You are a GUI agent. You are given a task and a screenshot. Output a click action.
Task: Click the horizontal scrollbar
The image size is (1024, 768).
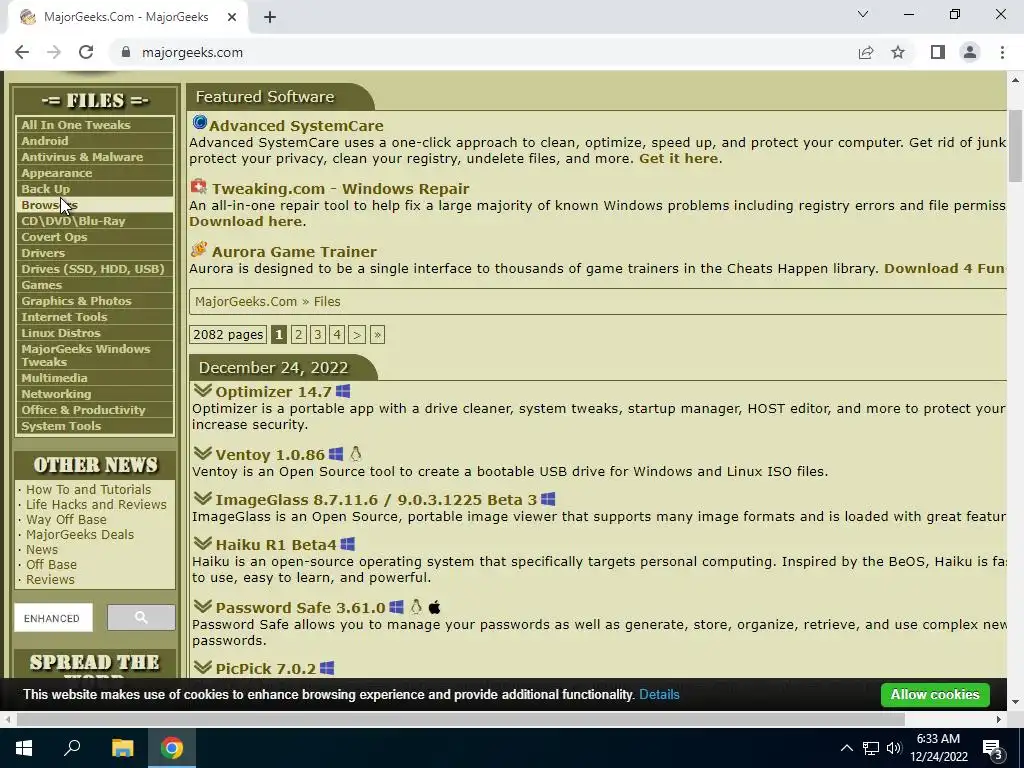[460, 719]
